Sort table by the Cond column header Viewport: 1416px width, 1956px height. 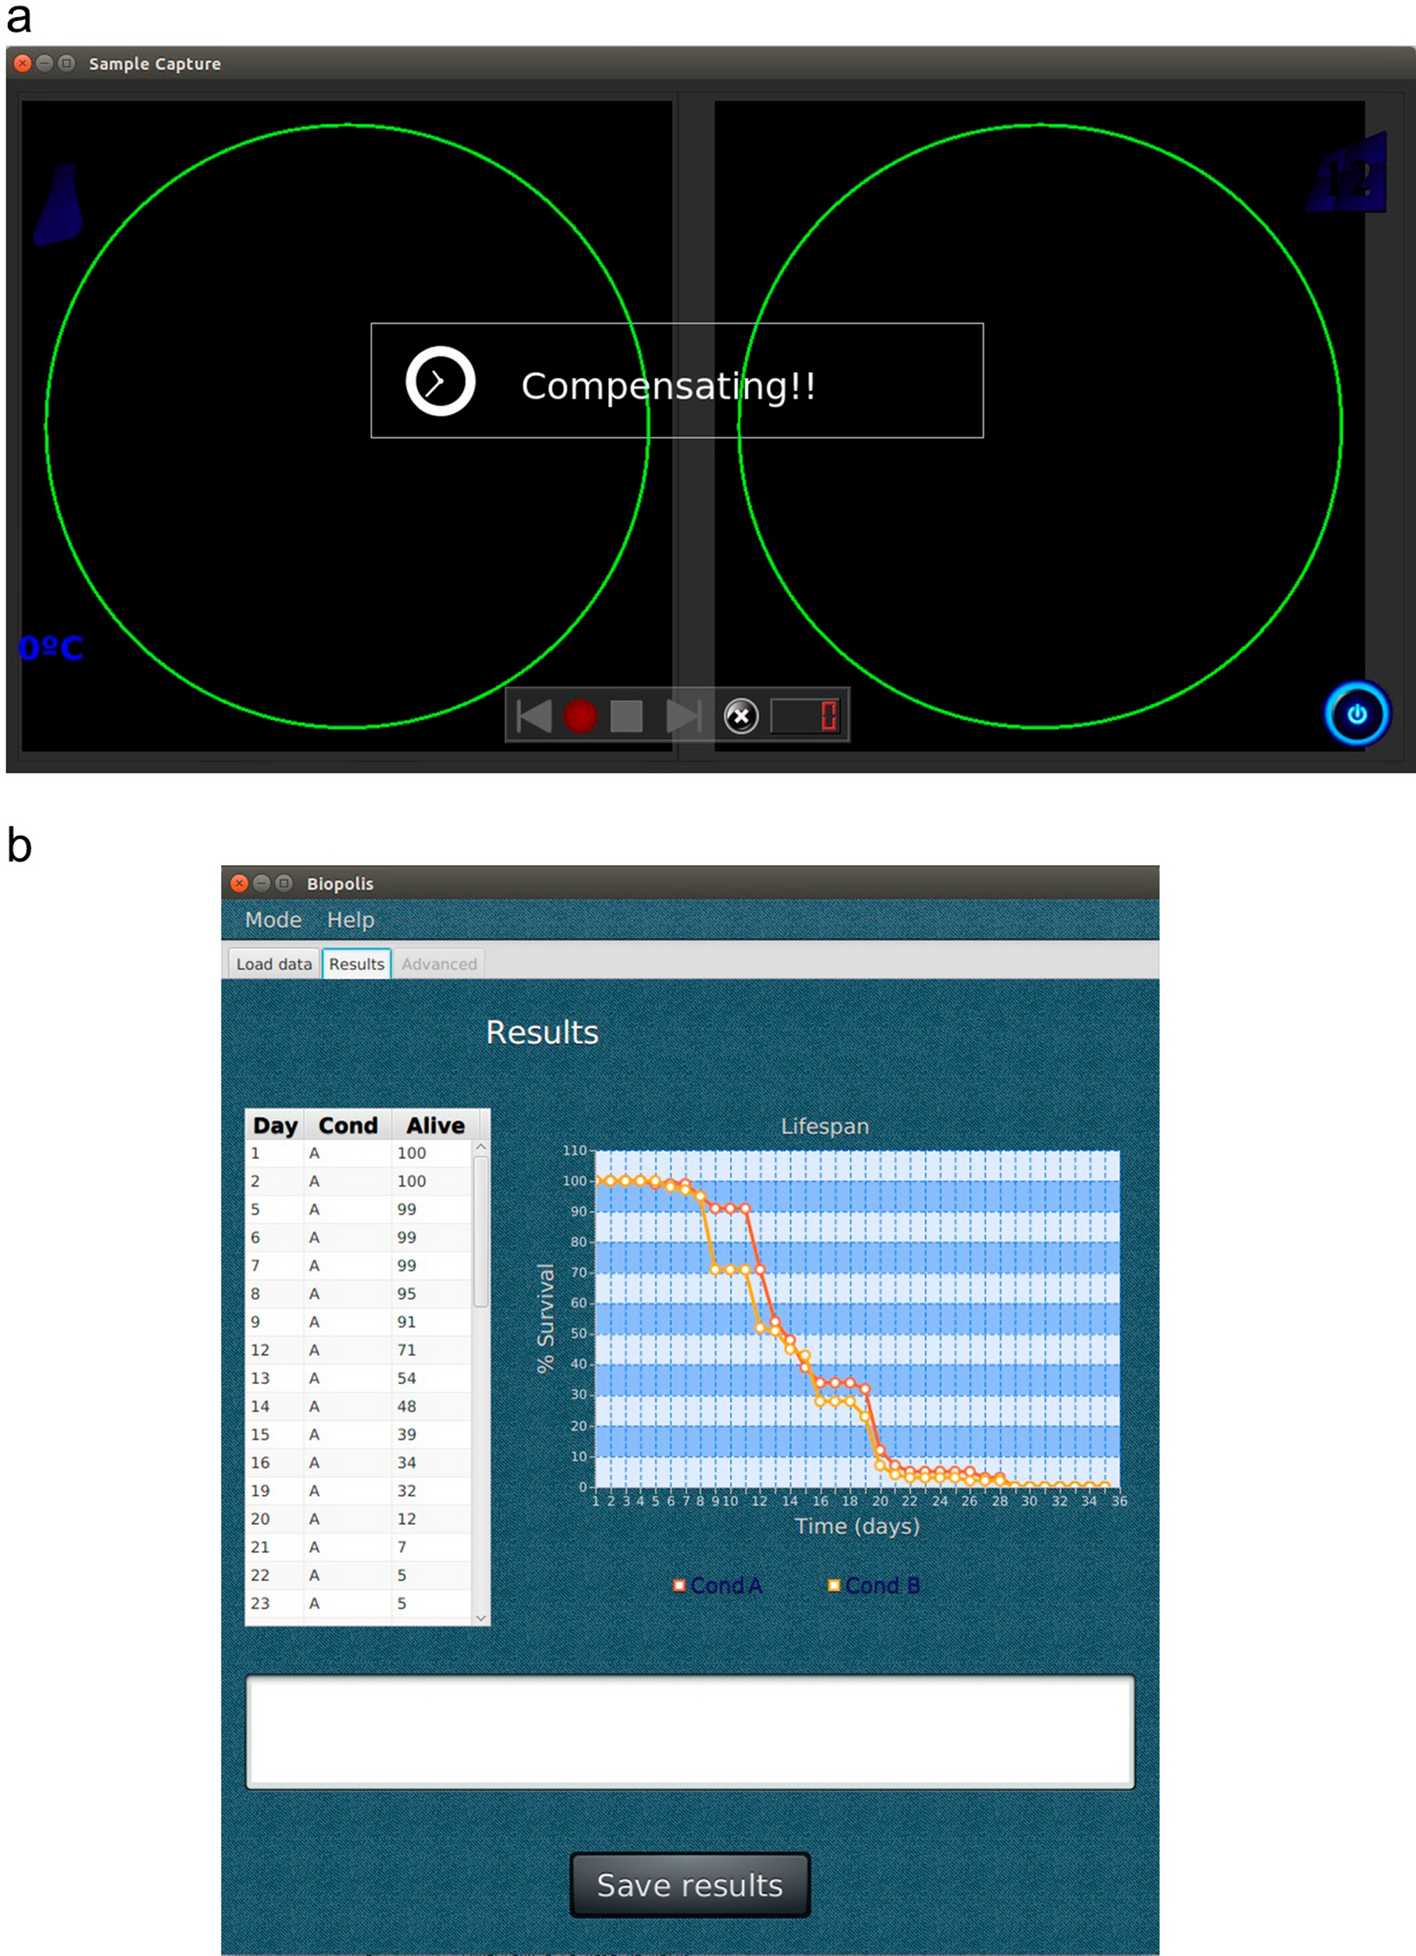coord(348,1125)
